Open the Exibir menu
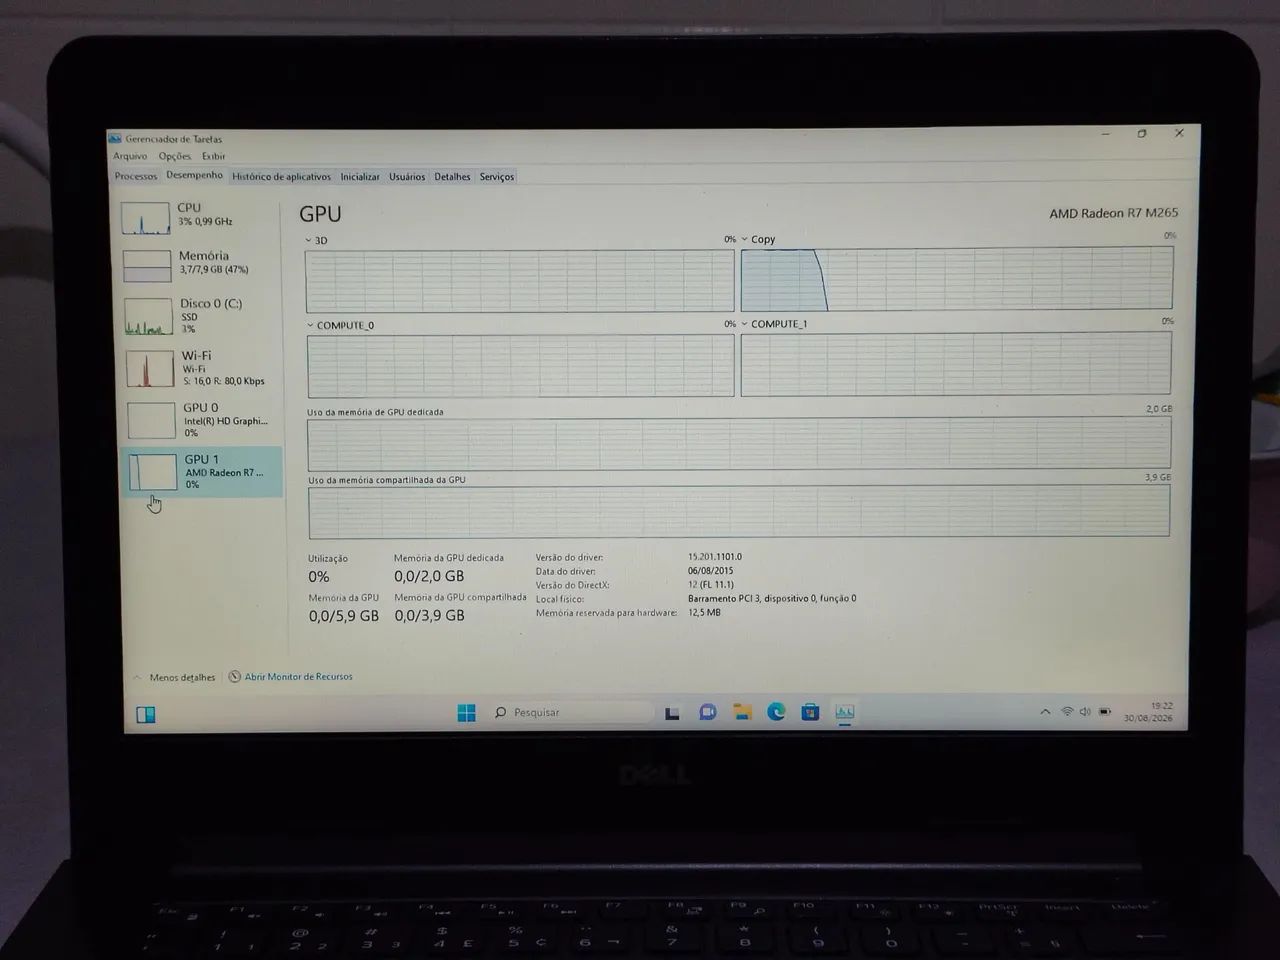The height and width of the screenshot is (960, 1280). coord(214,156)
